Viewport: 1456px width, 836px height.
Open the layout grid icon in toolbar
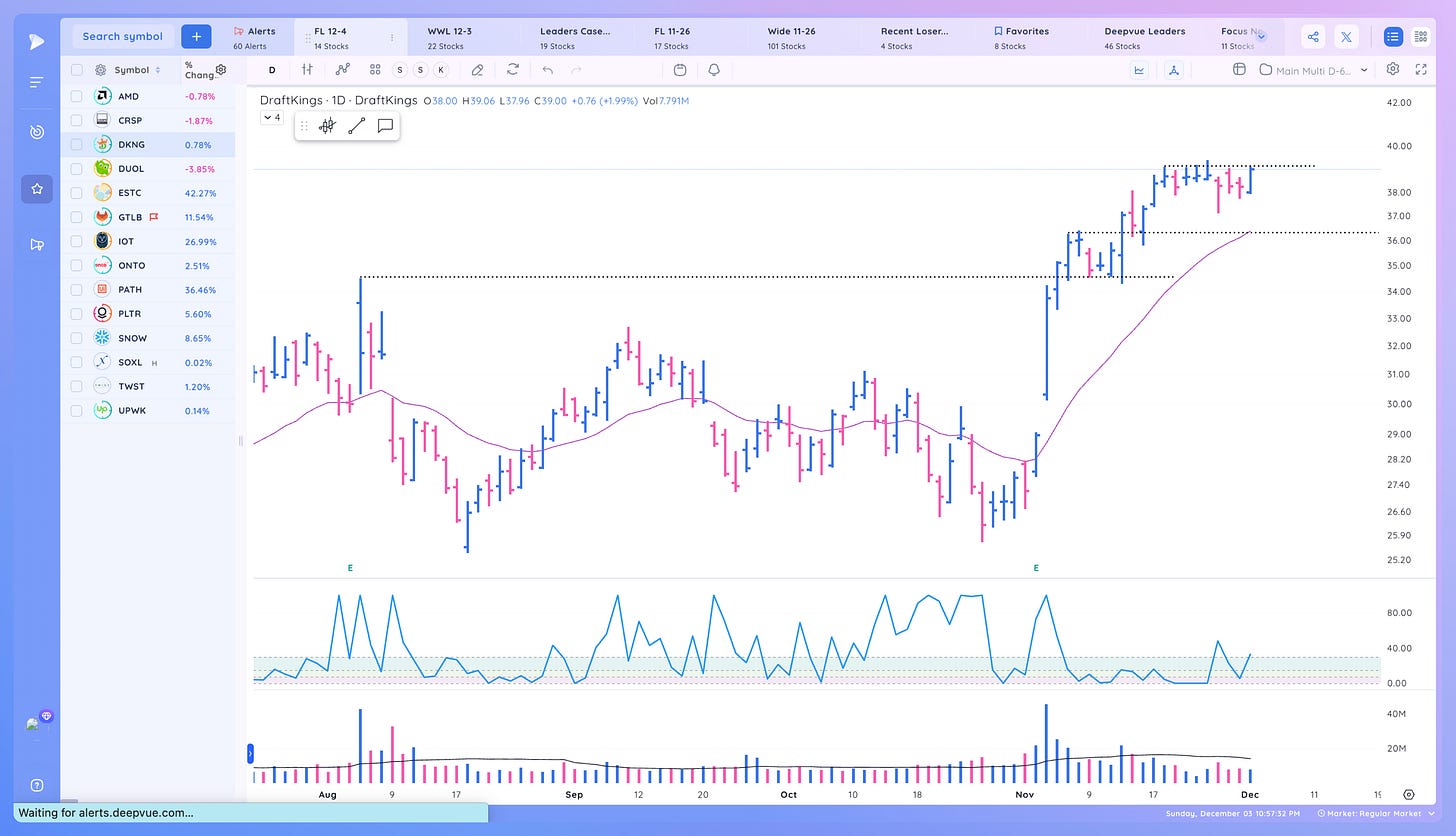[x=374, y=70]
